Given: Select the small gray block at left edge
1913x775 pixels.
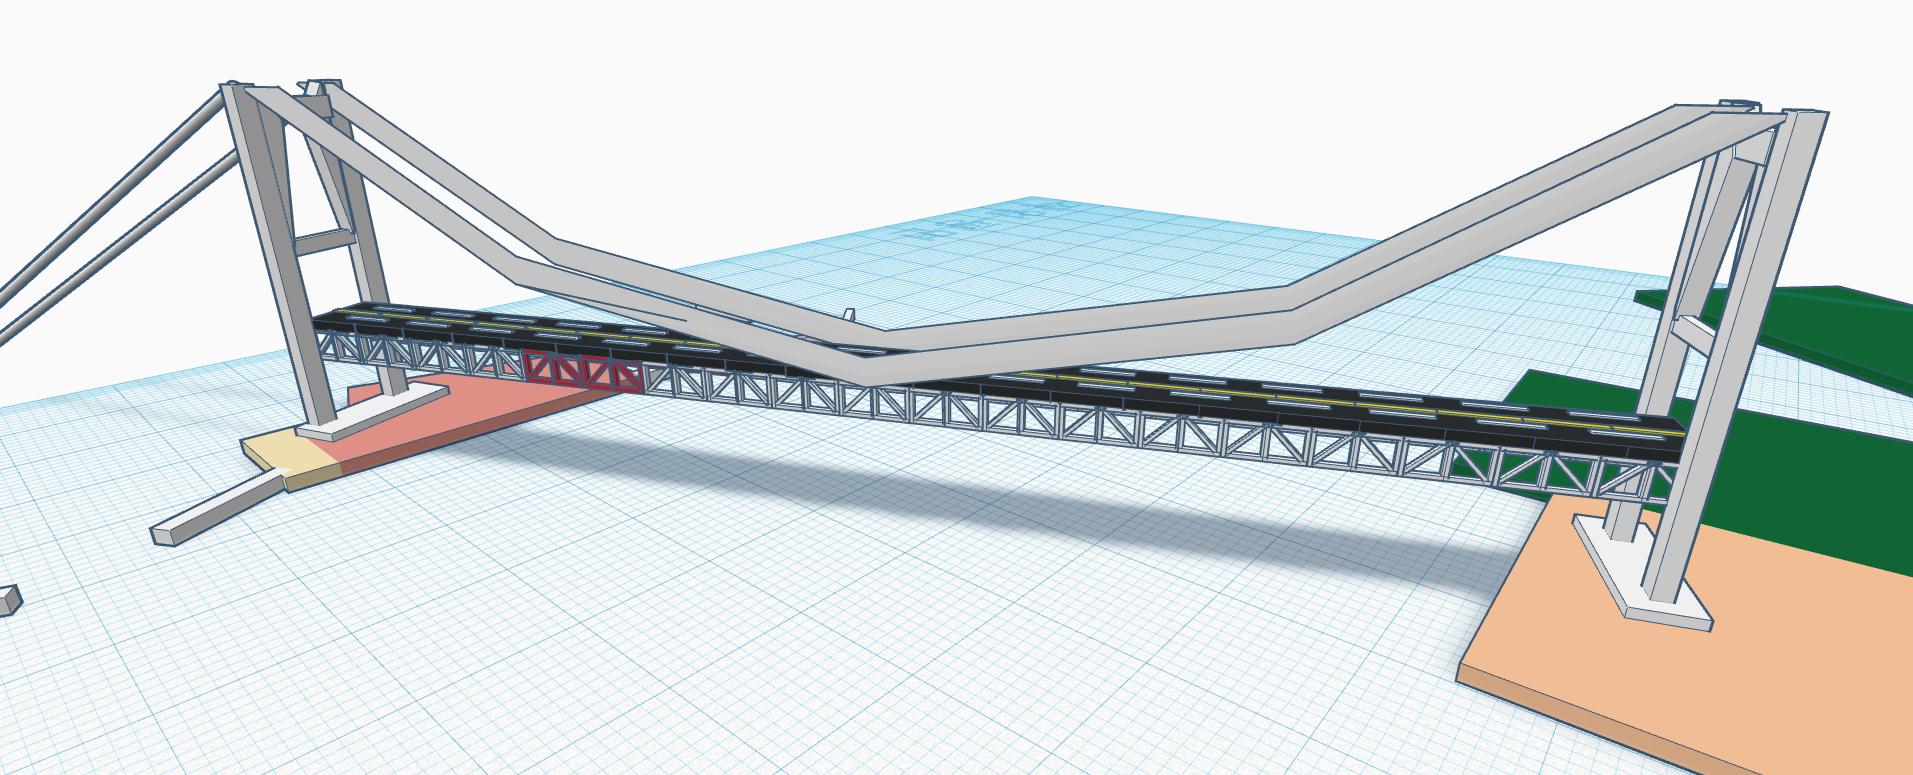Looking at the screenshot, I should pos(8,600).
